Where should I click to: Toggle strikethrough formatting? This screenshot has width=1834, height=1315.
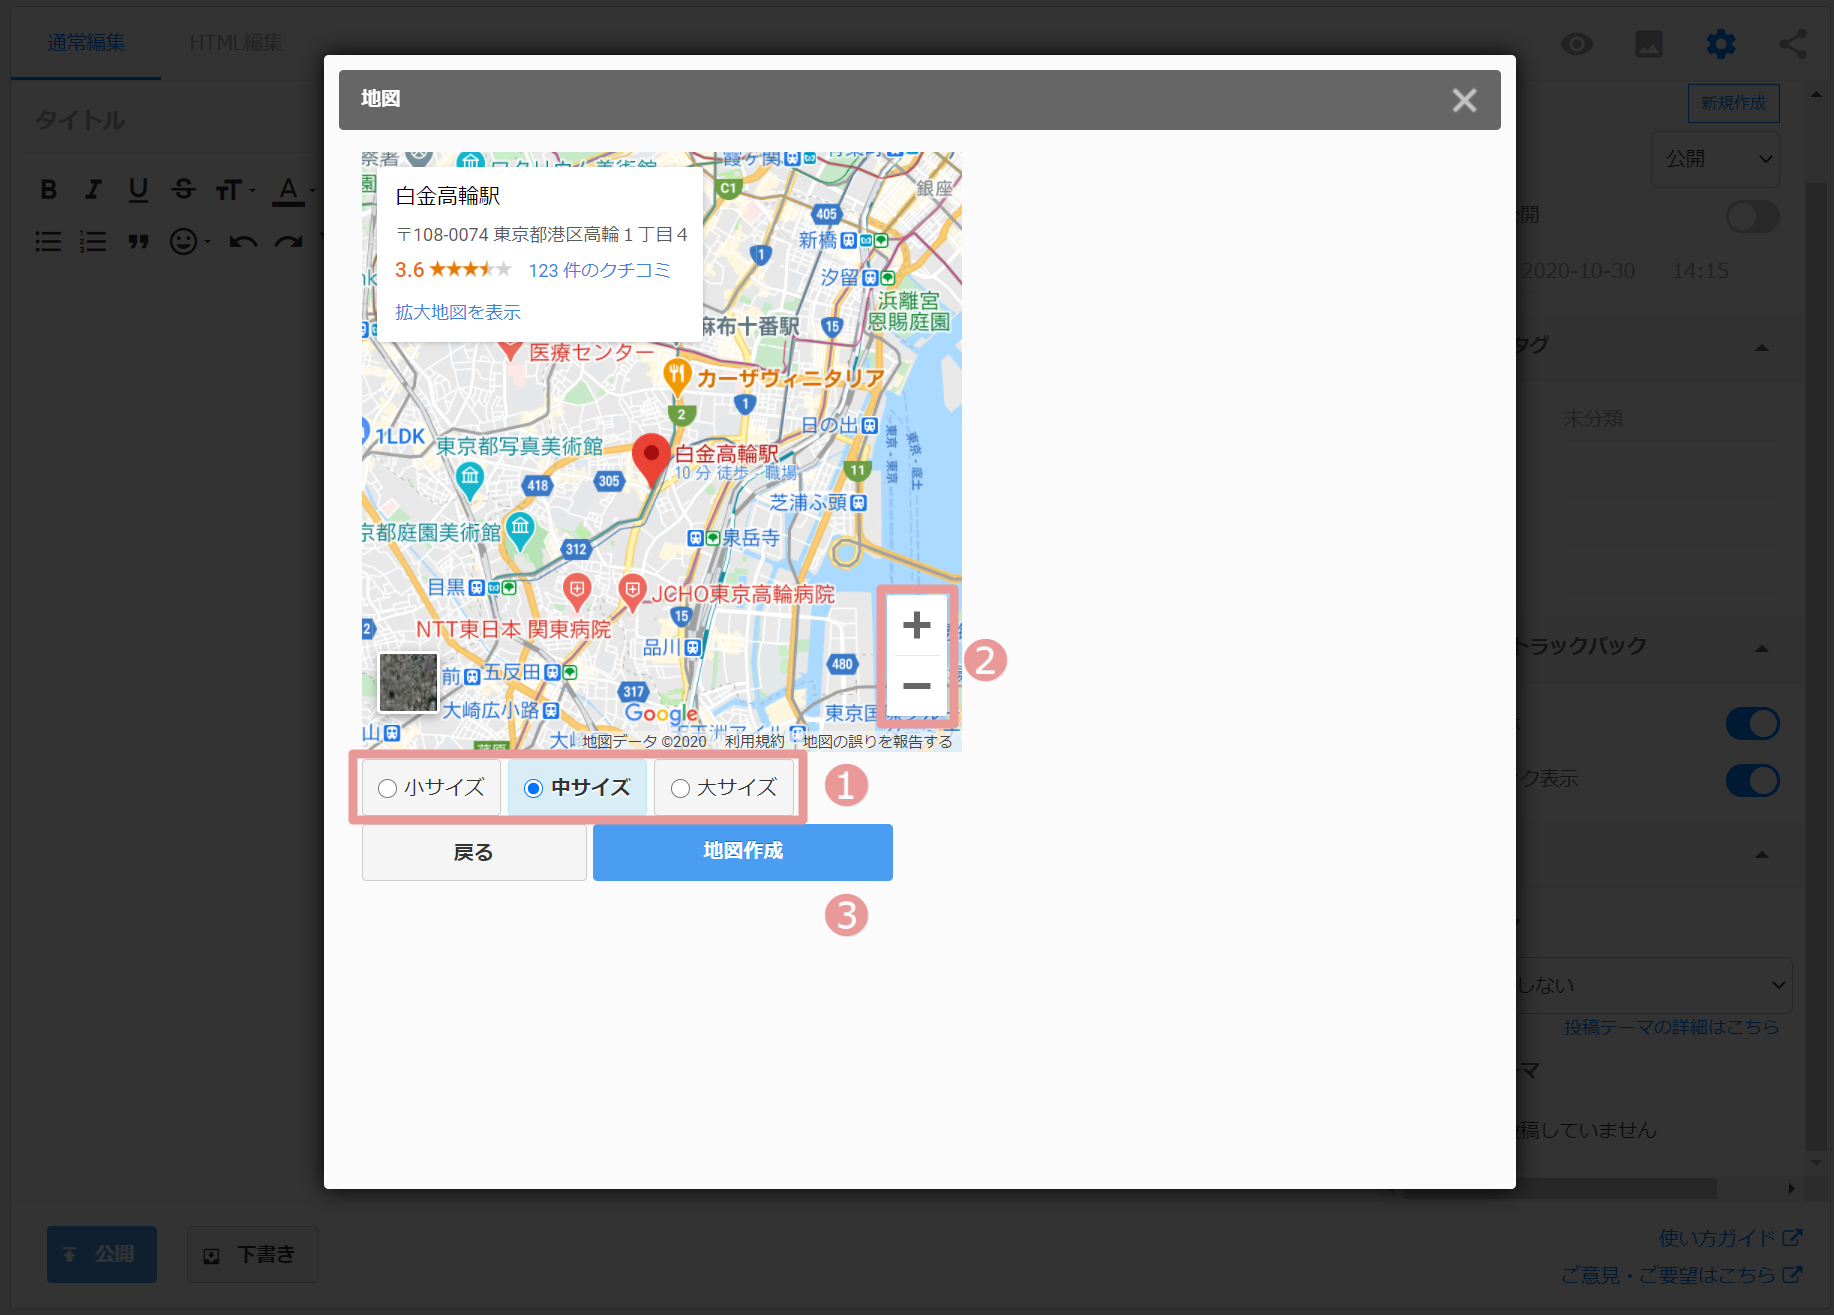click(x=183, y=189)
